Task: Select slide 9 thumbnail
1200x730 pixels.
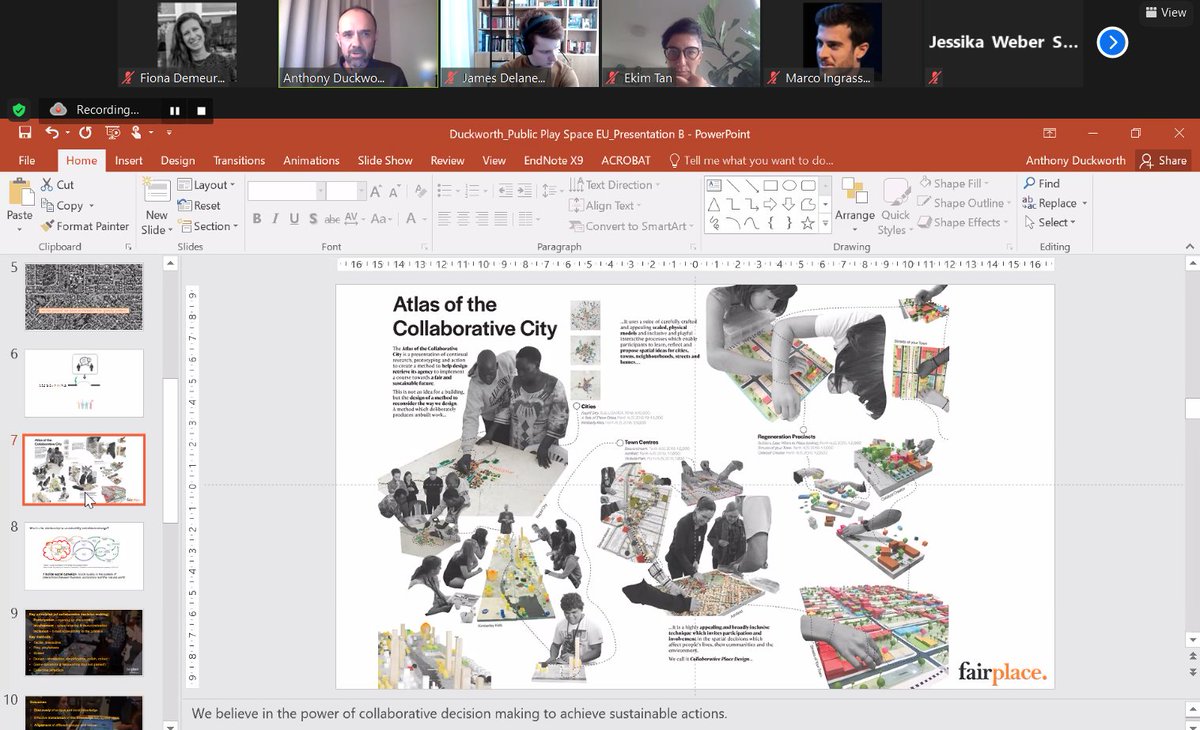Action: click(x=84, y=642)
